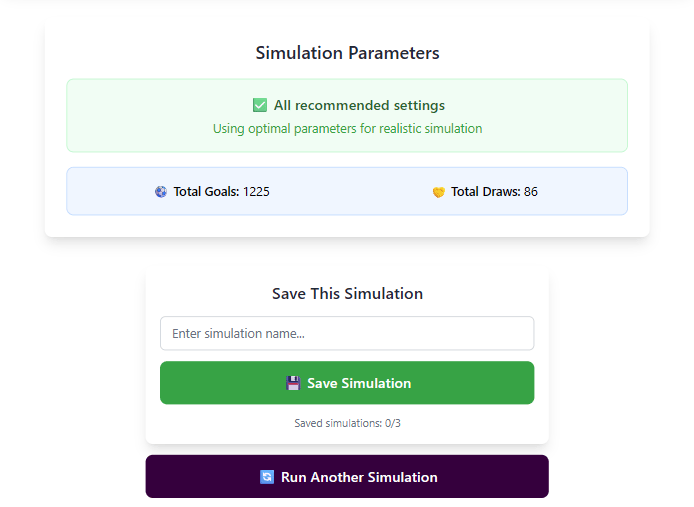Click the Simulation Parameters heading
Image resolution: width=694 pixels, height=507 pixels.
(347, 53)
